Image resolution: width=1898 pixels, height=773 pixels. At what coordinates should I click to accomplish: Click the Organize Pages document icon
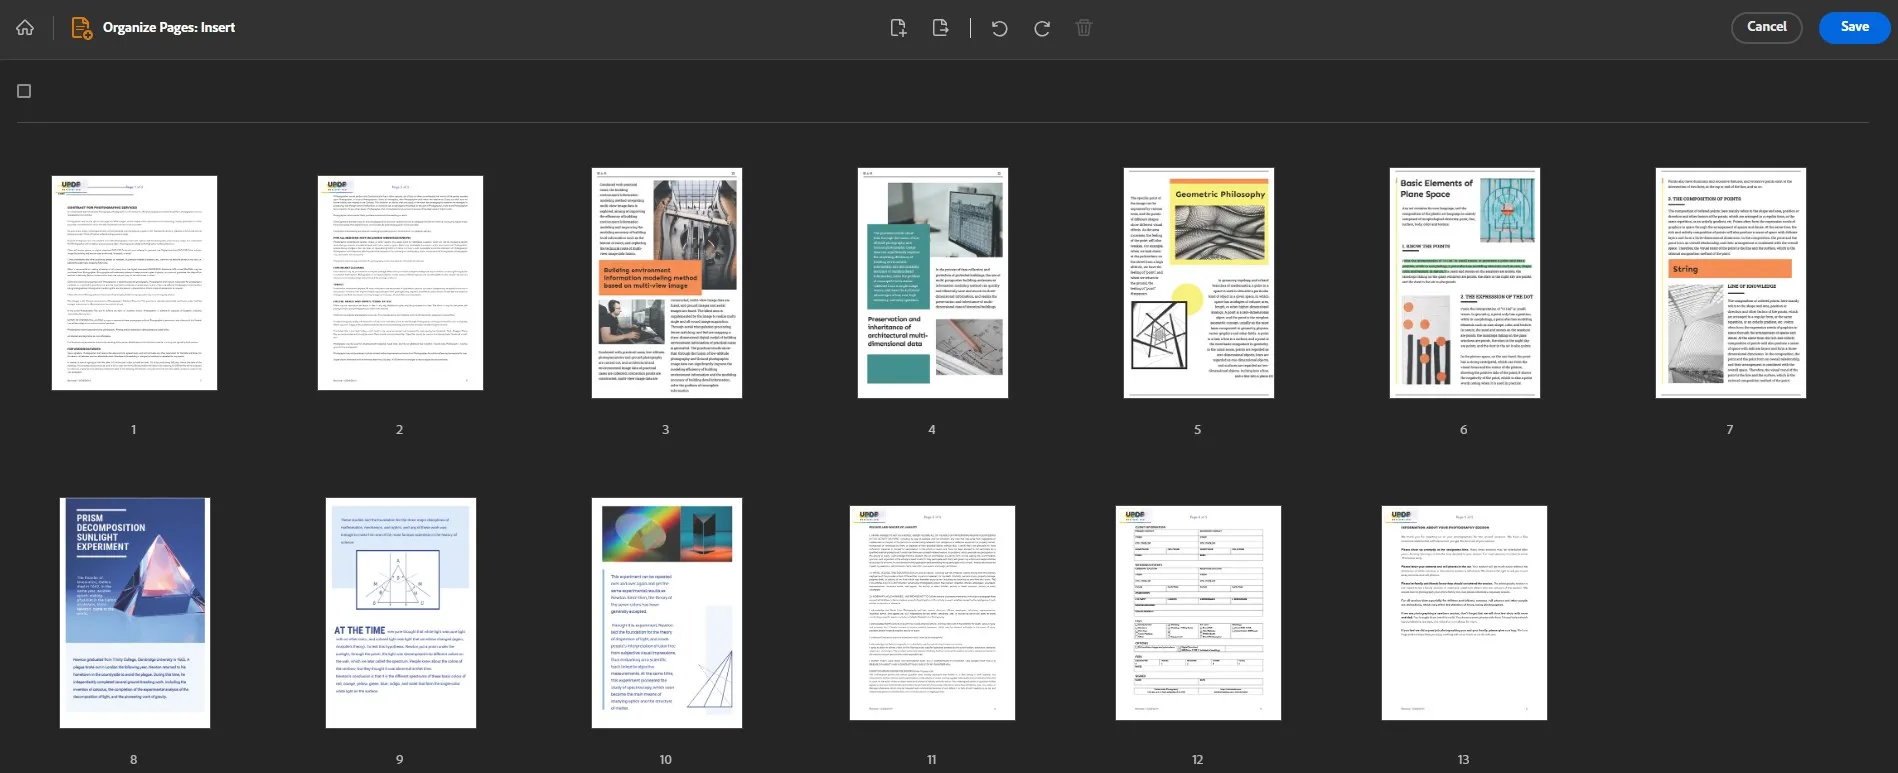tap(81, 28)
